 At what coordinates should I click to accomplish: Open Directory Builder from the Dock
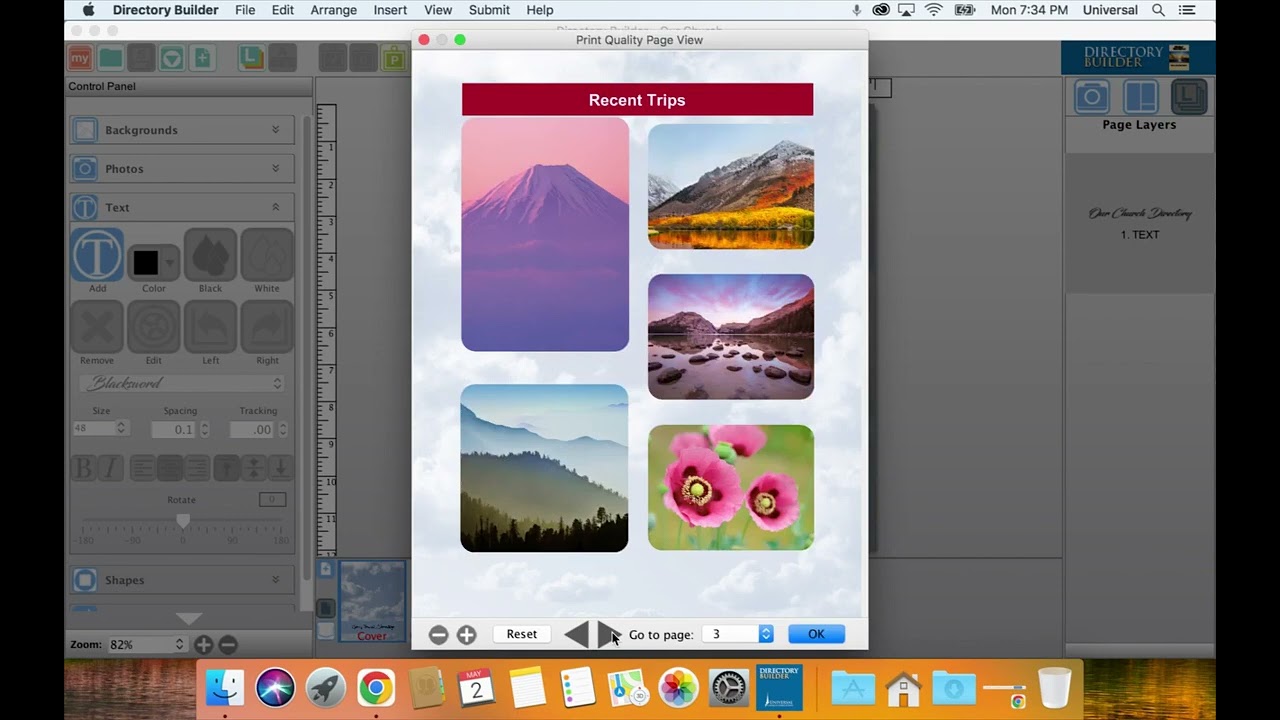pos(779,688)
